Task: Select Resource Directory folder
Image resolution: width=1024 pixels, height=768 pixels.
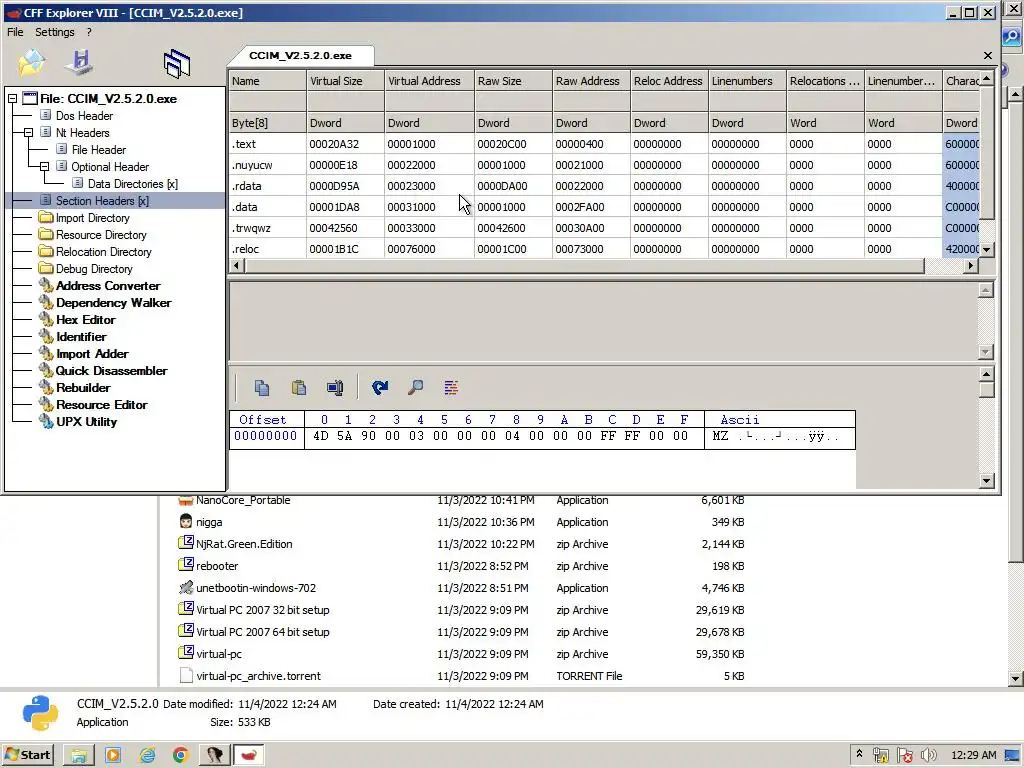Action: point(101,235)
